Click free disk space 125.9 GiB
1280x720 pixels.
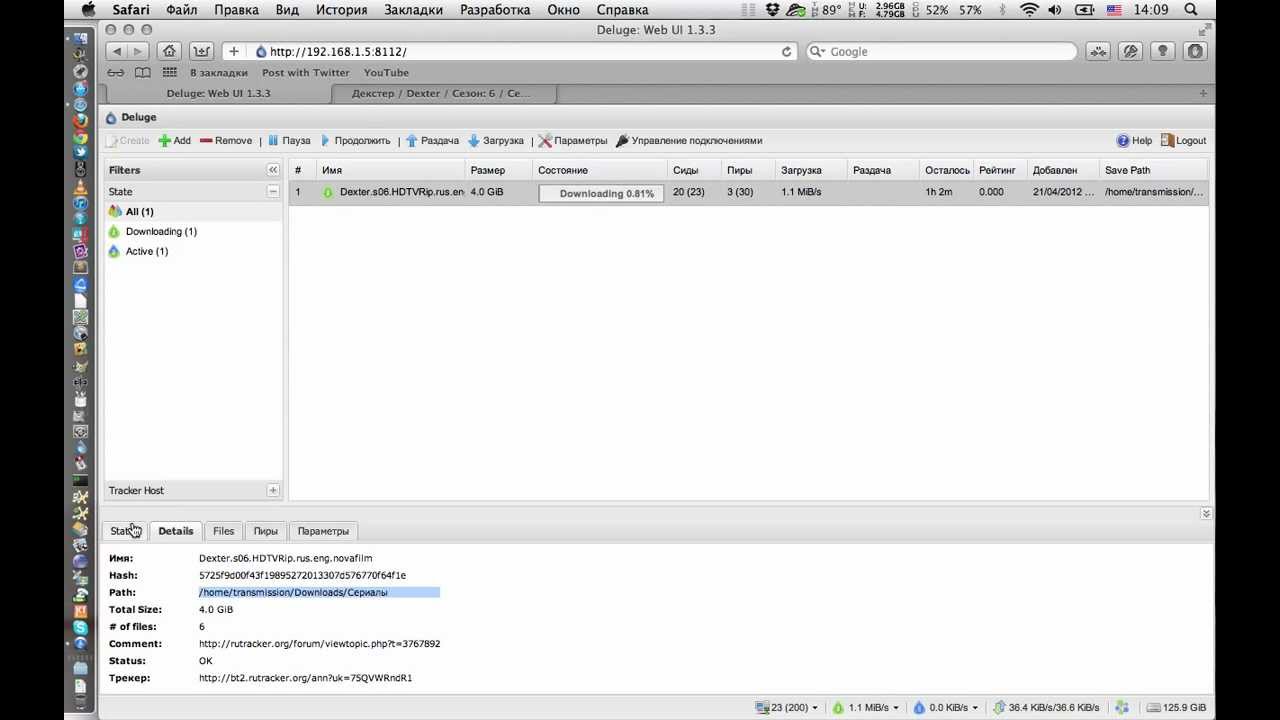(1176, 707)
